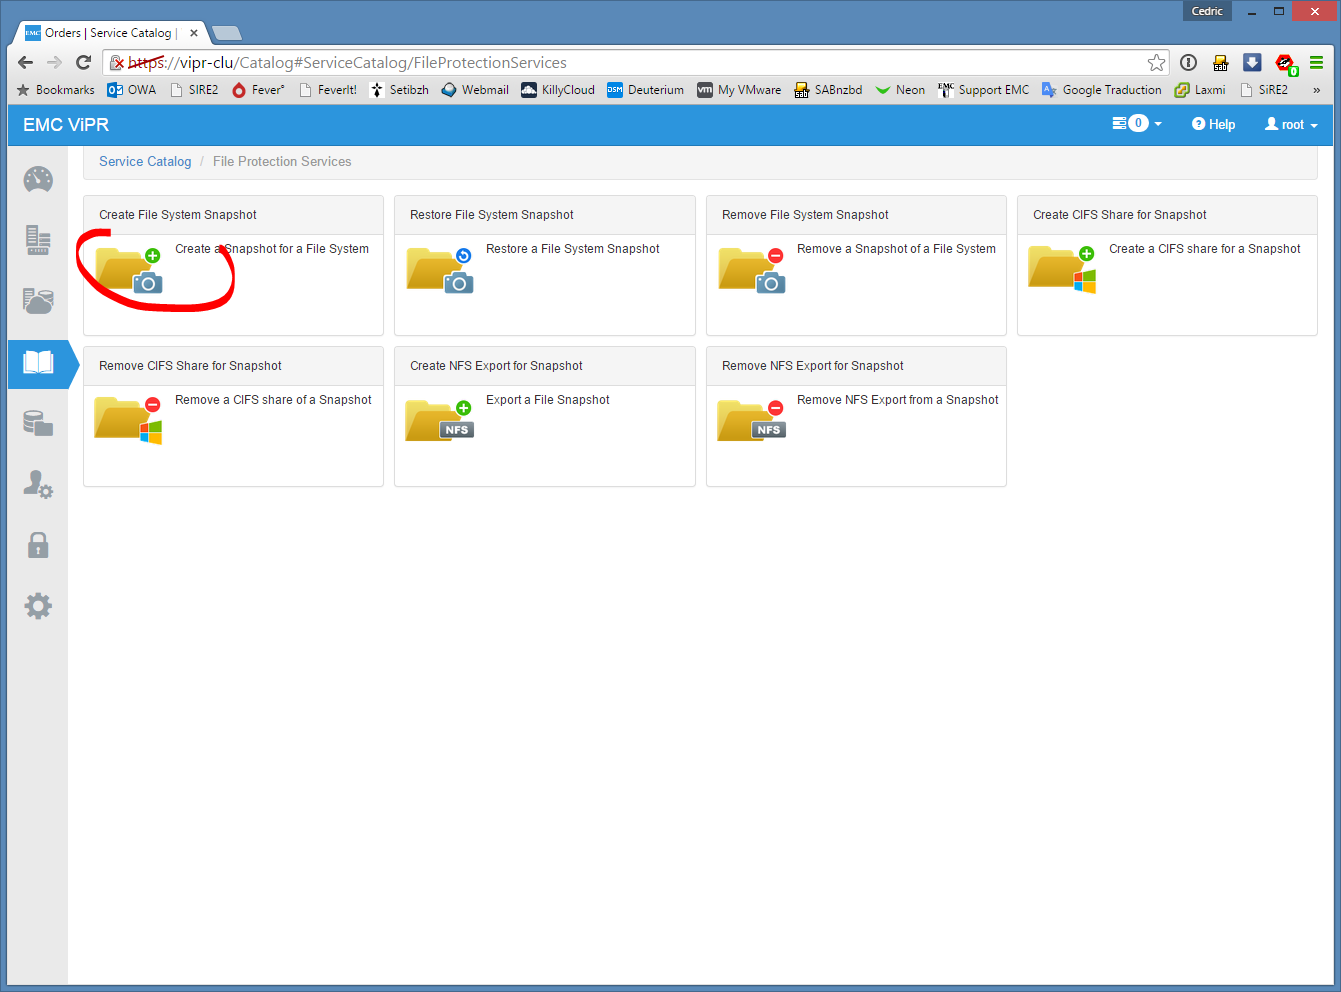Open the Neon bookmark
Viewport: 1341px width, 992px height.
[x=900, y=90]
